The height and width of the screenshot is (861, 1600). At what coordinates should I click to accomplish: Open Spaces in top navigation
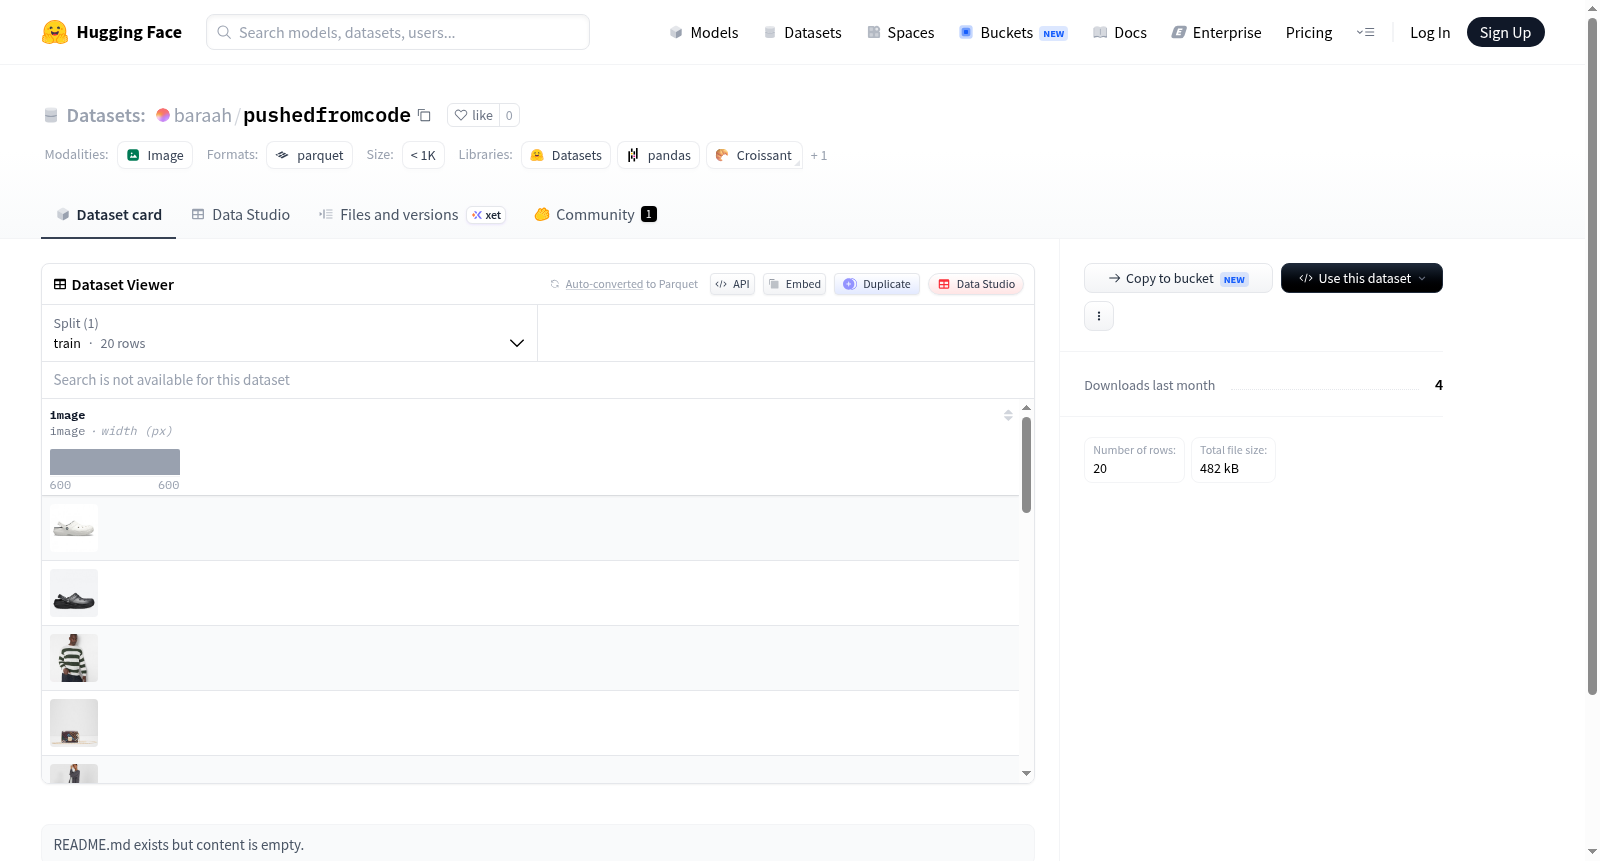click(900, 32)
